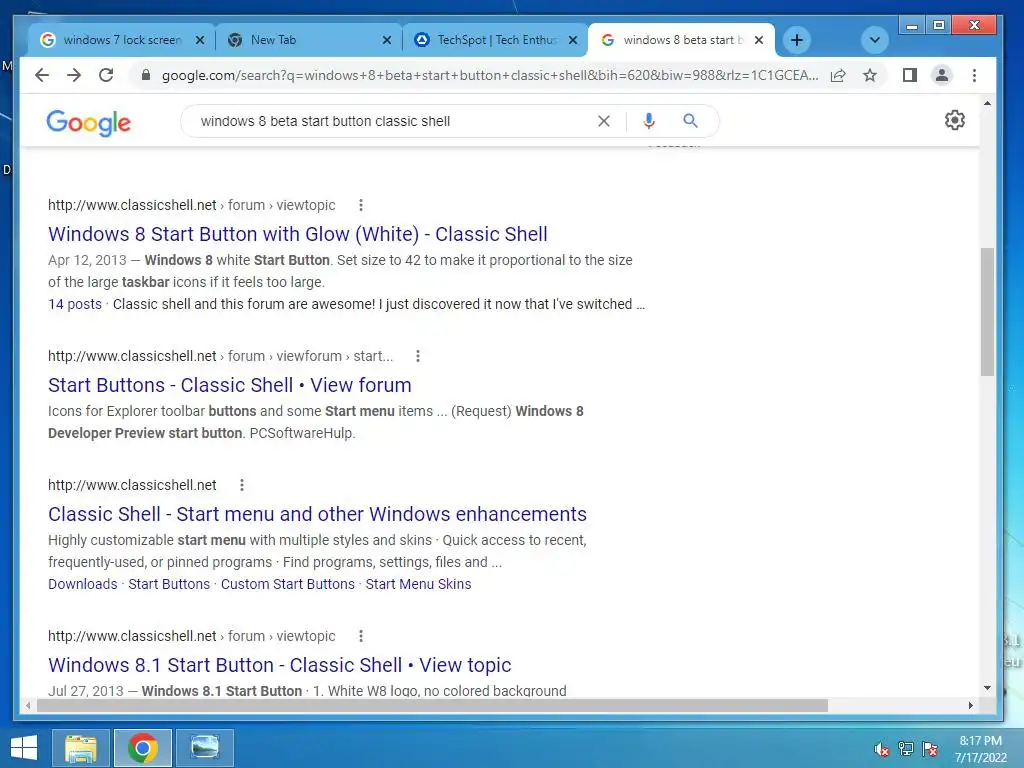The width and height of the screenshot is (1024, 768).
Task: Open Google quick settings gear
Action: pos(954,120)
